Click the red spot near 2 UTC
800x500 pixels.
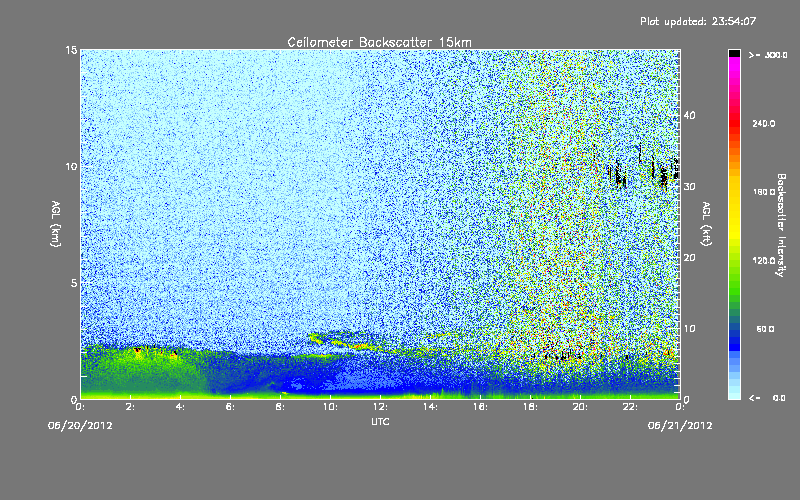pyautogui.click(x=137, y=350)
